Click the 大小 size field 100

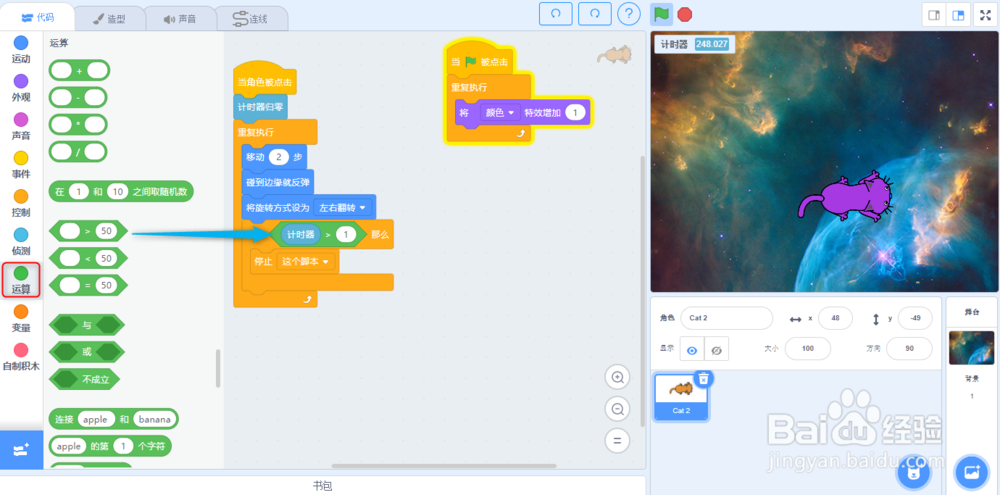click(x=807, y=349)
